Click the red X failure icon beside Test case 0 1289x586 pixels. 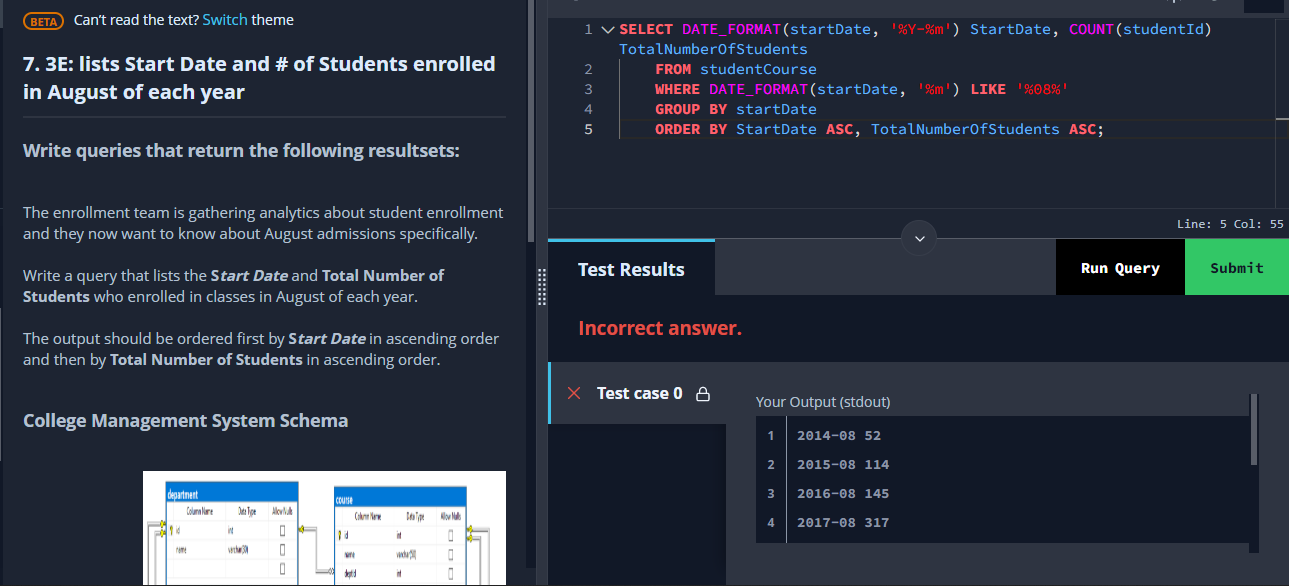573,393
